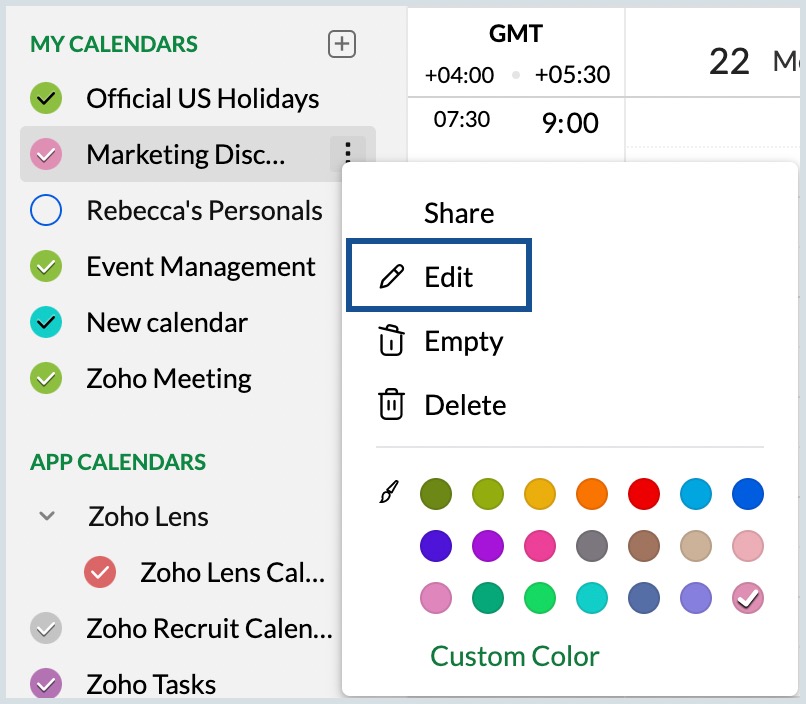Open the Custom Color link
The height and width of the screenshot is (704, 806).
pos(515,656)
